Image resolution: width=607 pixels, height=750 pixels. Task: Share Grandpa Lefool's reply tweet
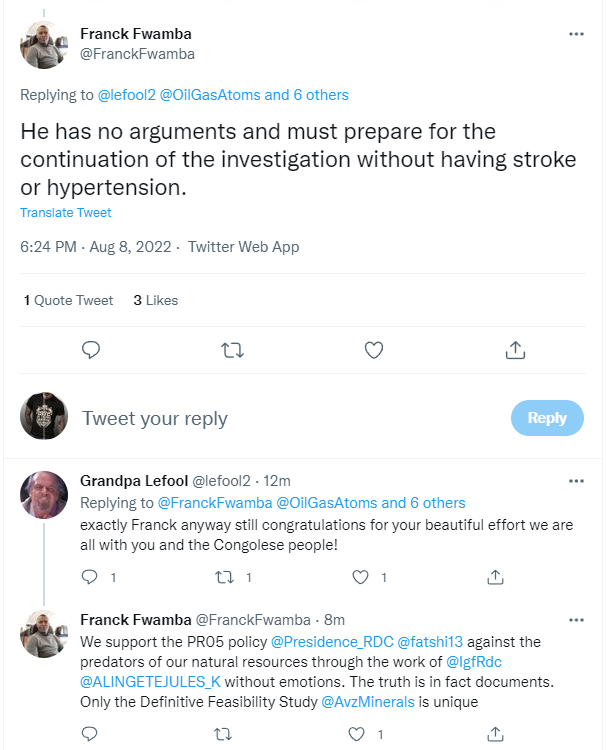point(495,577)
